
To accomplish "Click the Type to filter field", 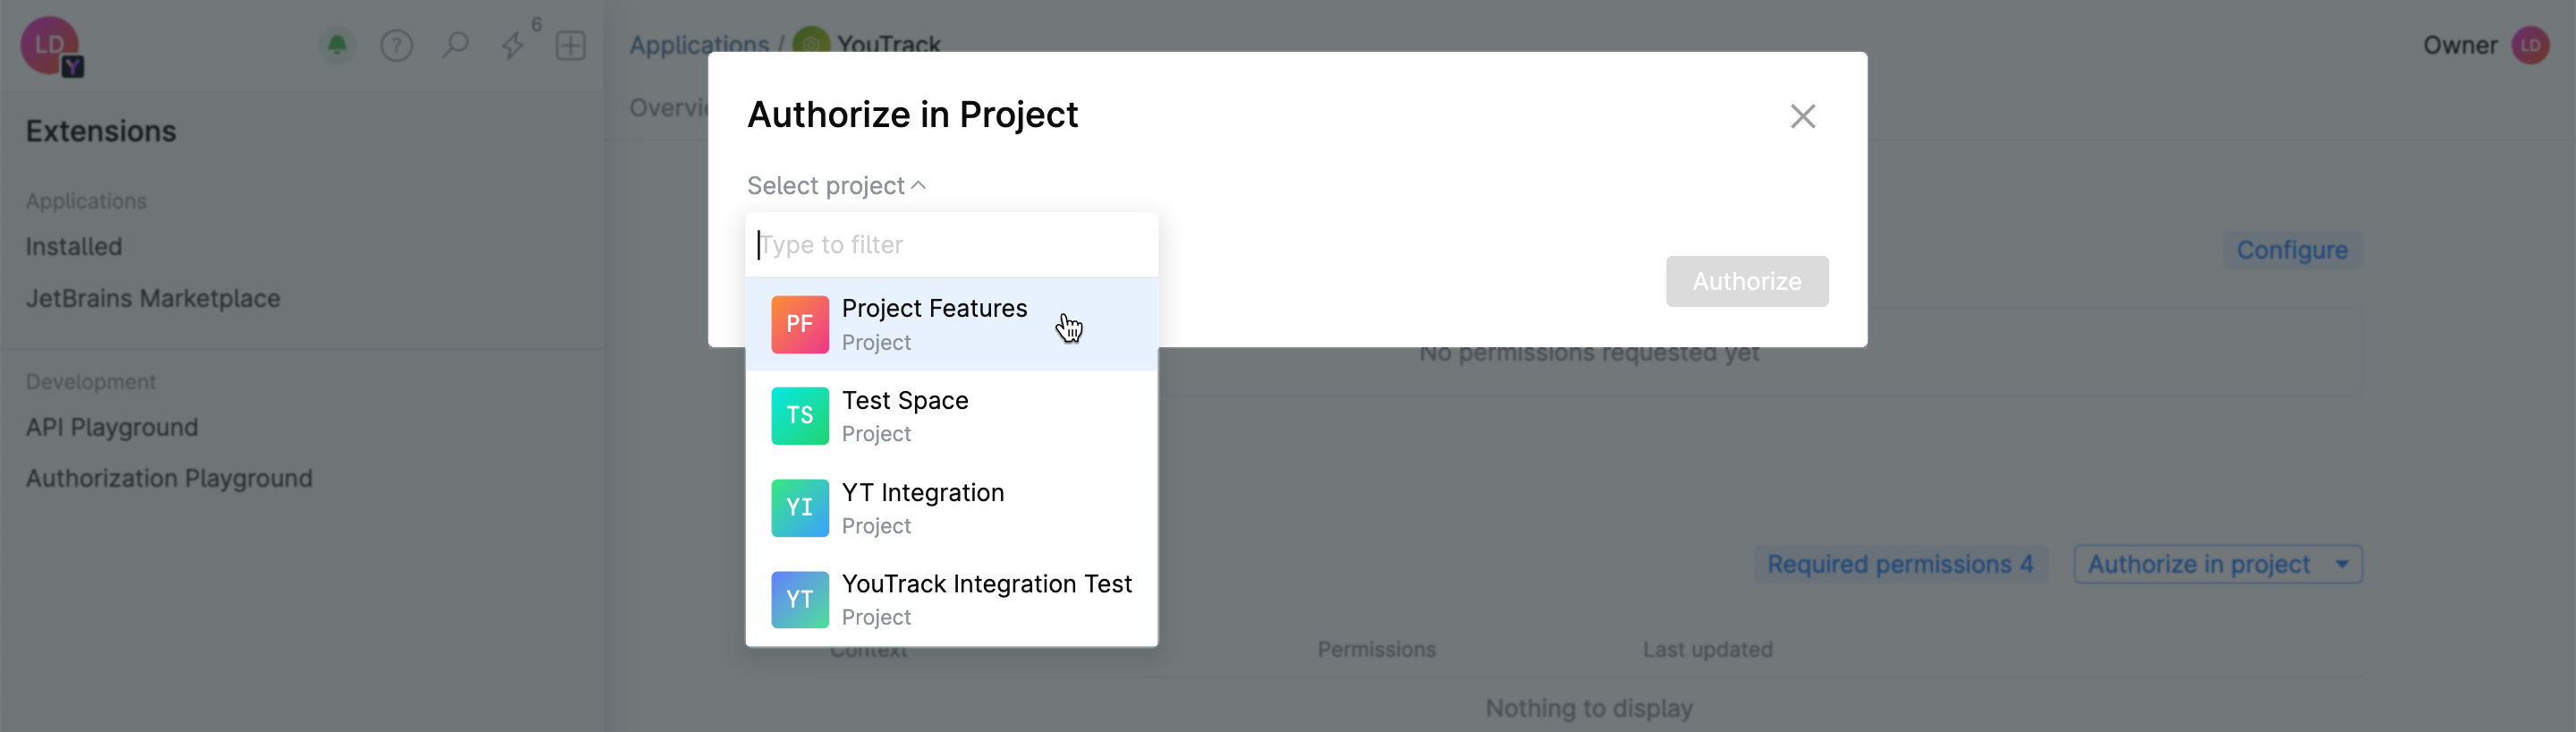I will click(x=950, y=245).
